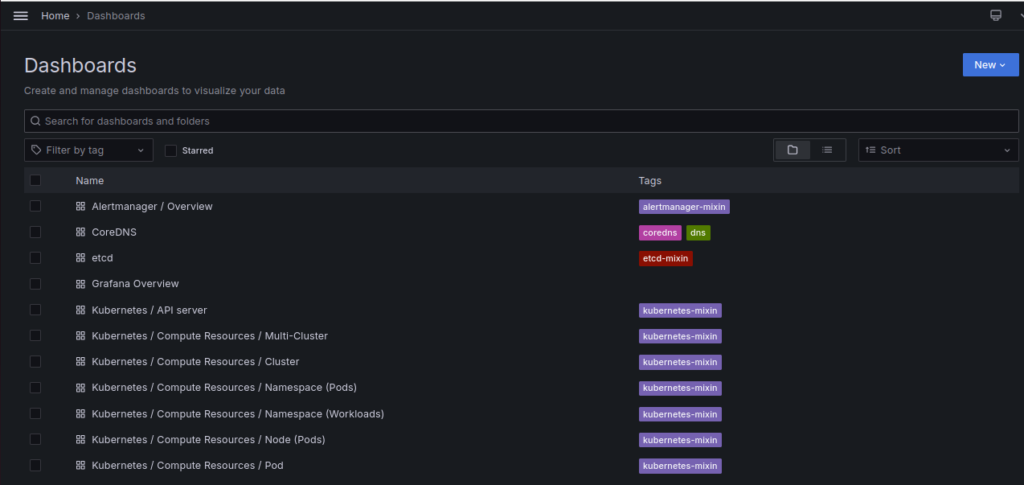Open the hamburger navigation menu
The width and height of the screenshot is (1024, 485).
[21, 16]
